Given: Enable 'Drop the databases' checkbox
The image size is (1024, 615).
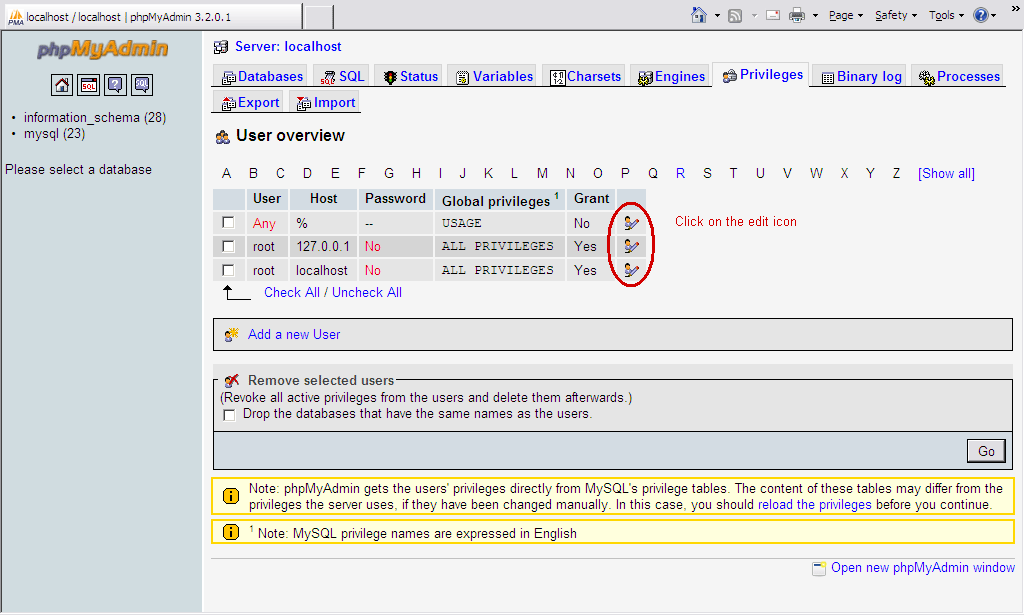Looking at the screenshot, I should tap(229, 415).
